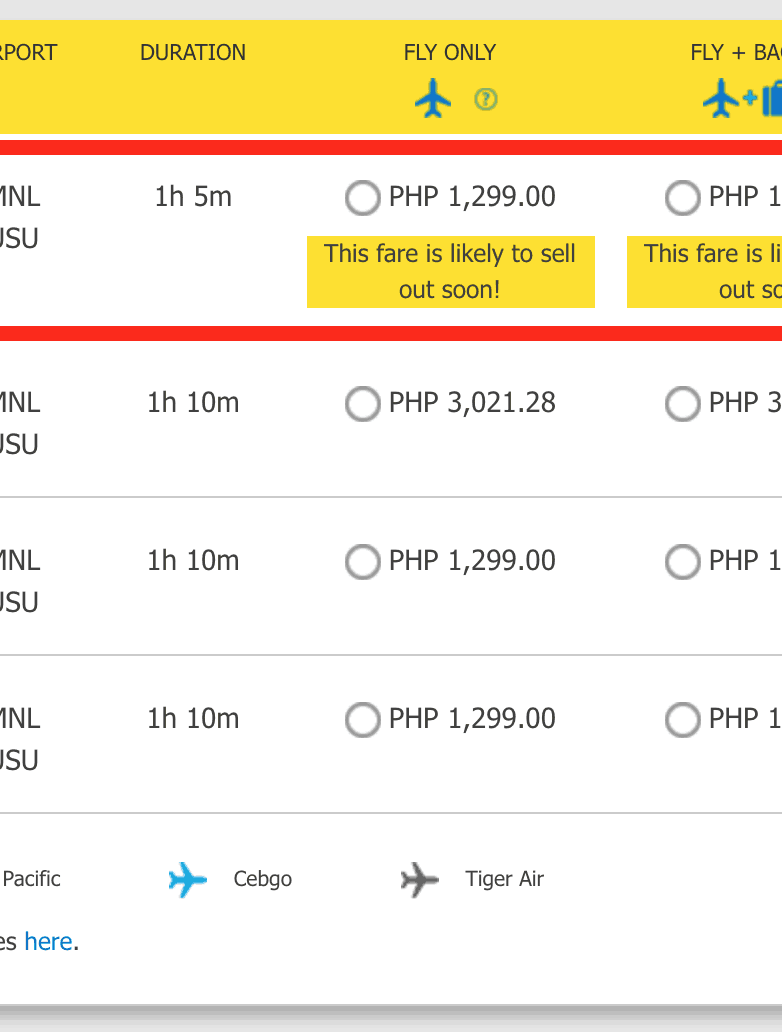The image size is (782, 1032).
Task: Click the blue Cebgo airplane icon
Action: pos(187,880)
